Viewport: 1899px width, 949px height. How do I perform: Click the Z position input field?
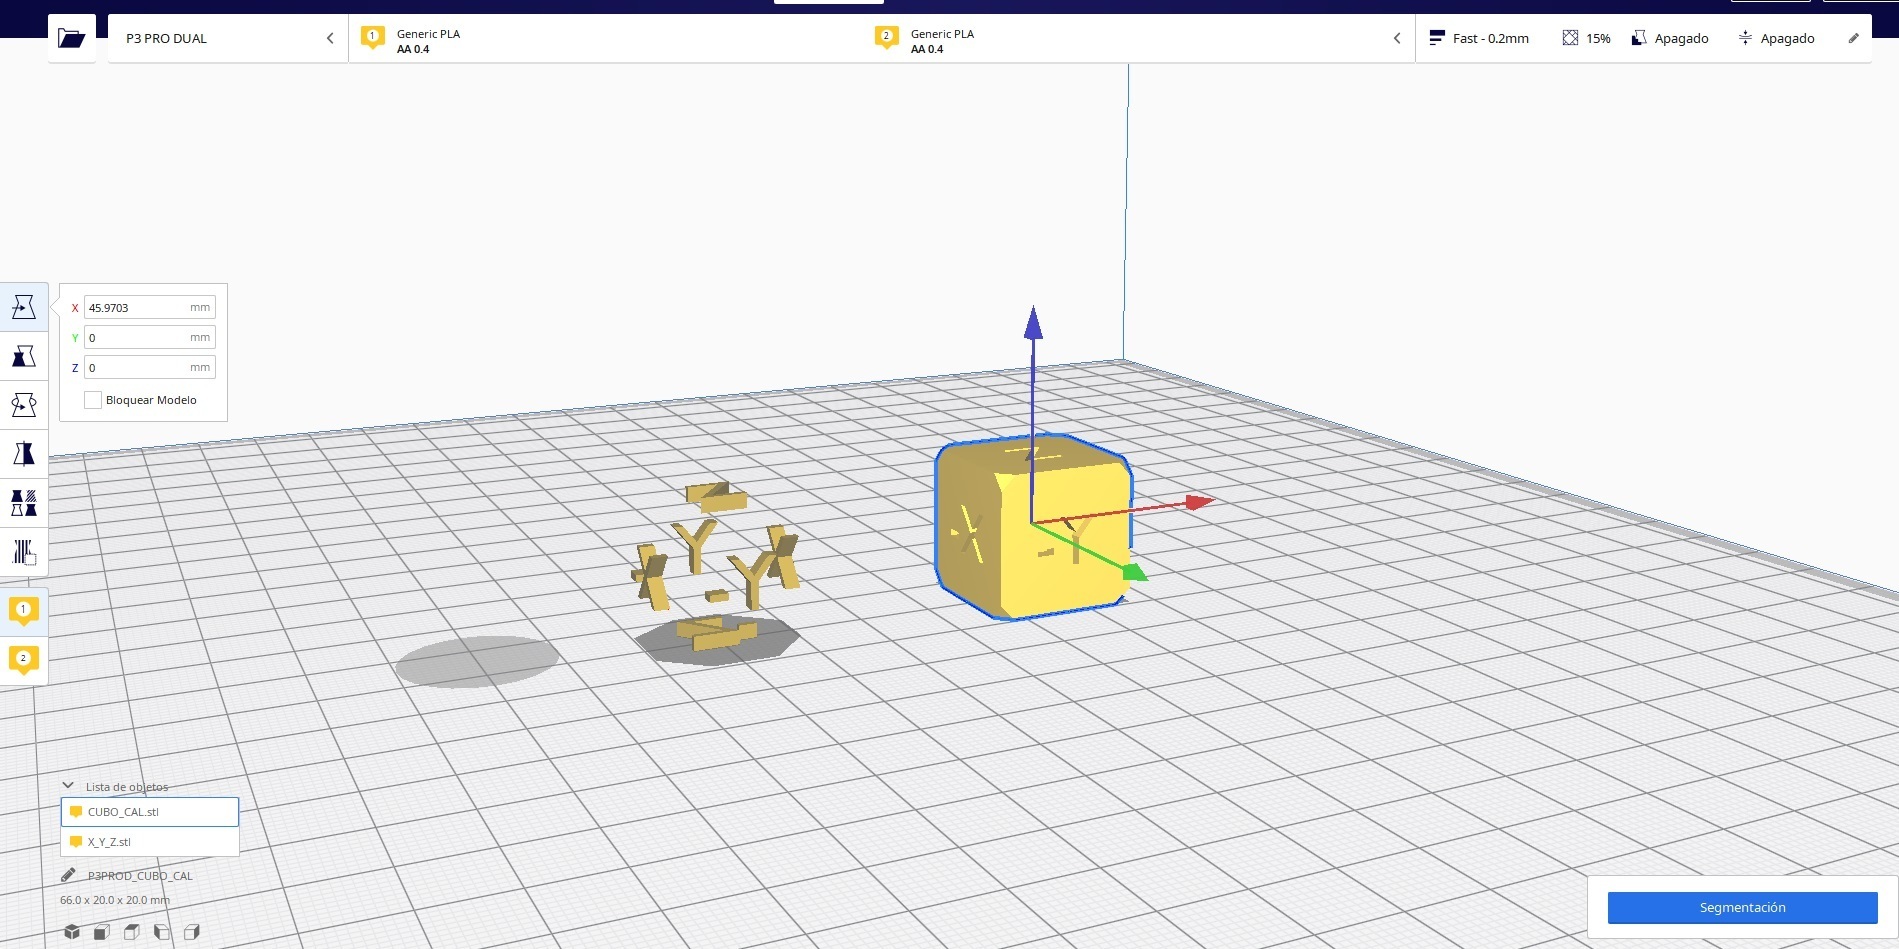coord(150,368)
